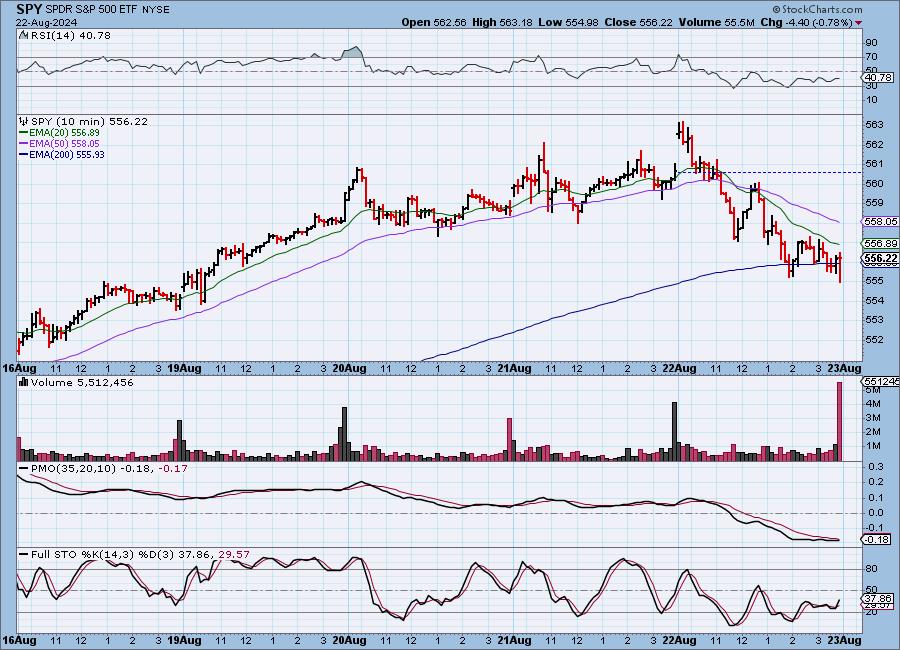Click the 'High 563.18' value

tap(502, 22)
